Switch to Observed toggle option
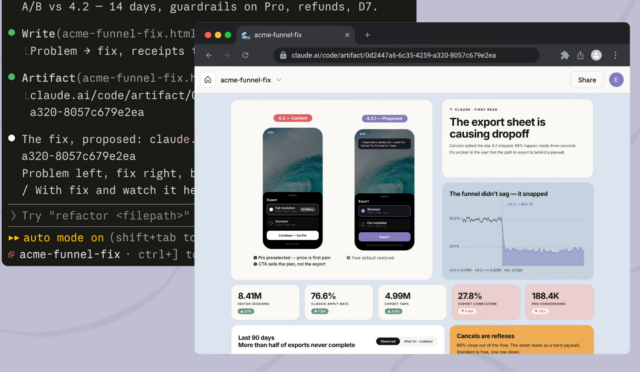This screenshot has width=640, height=372. point(388,341)
